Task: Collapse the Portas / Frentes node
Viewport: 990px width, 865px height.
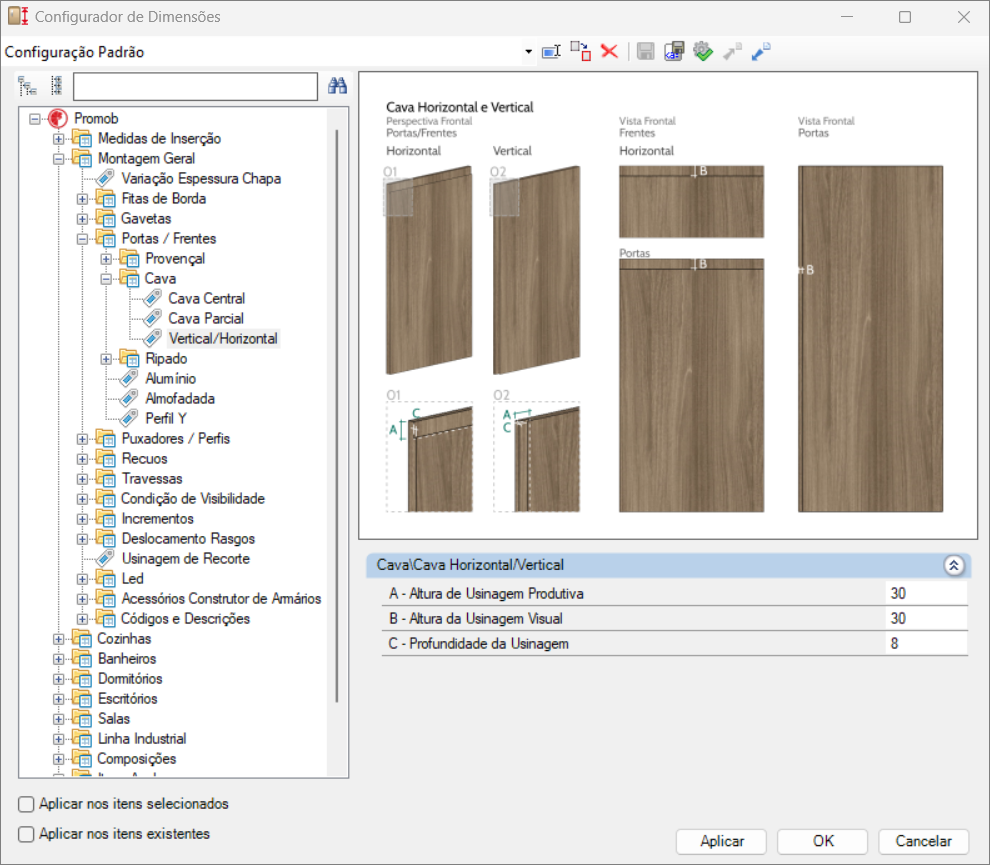Action: [x=82, y=239]
